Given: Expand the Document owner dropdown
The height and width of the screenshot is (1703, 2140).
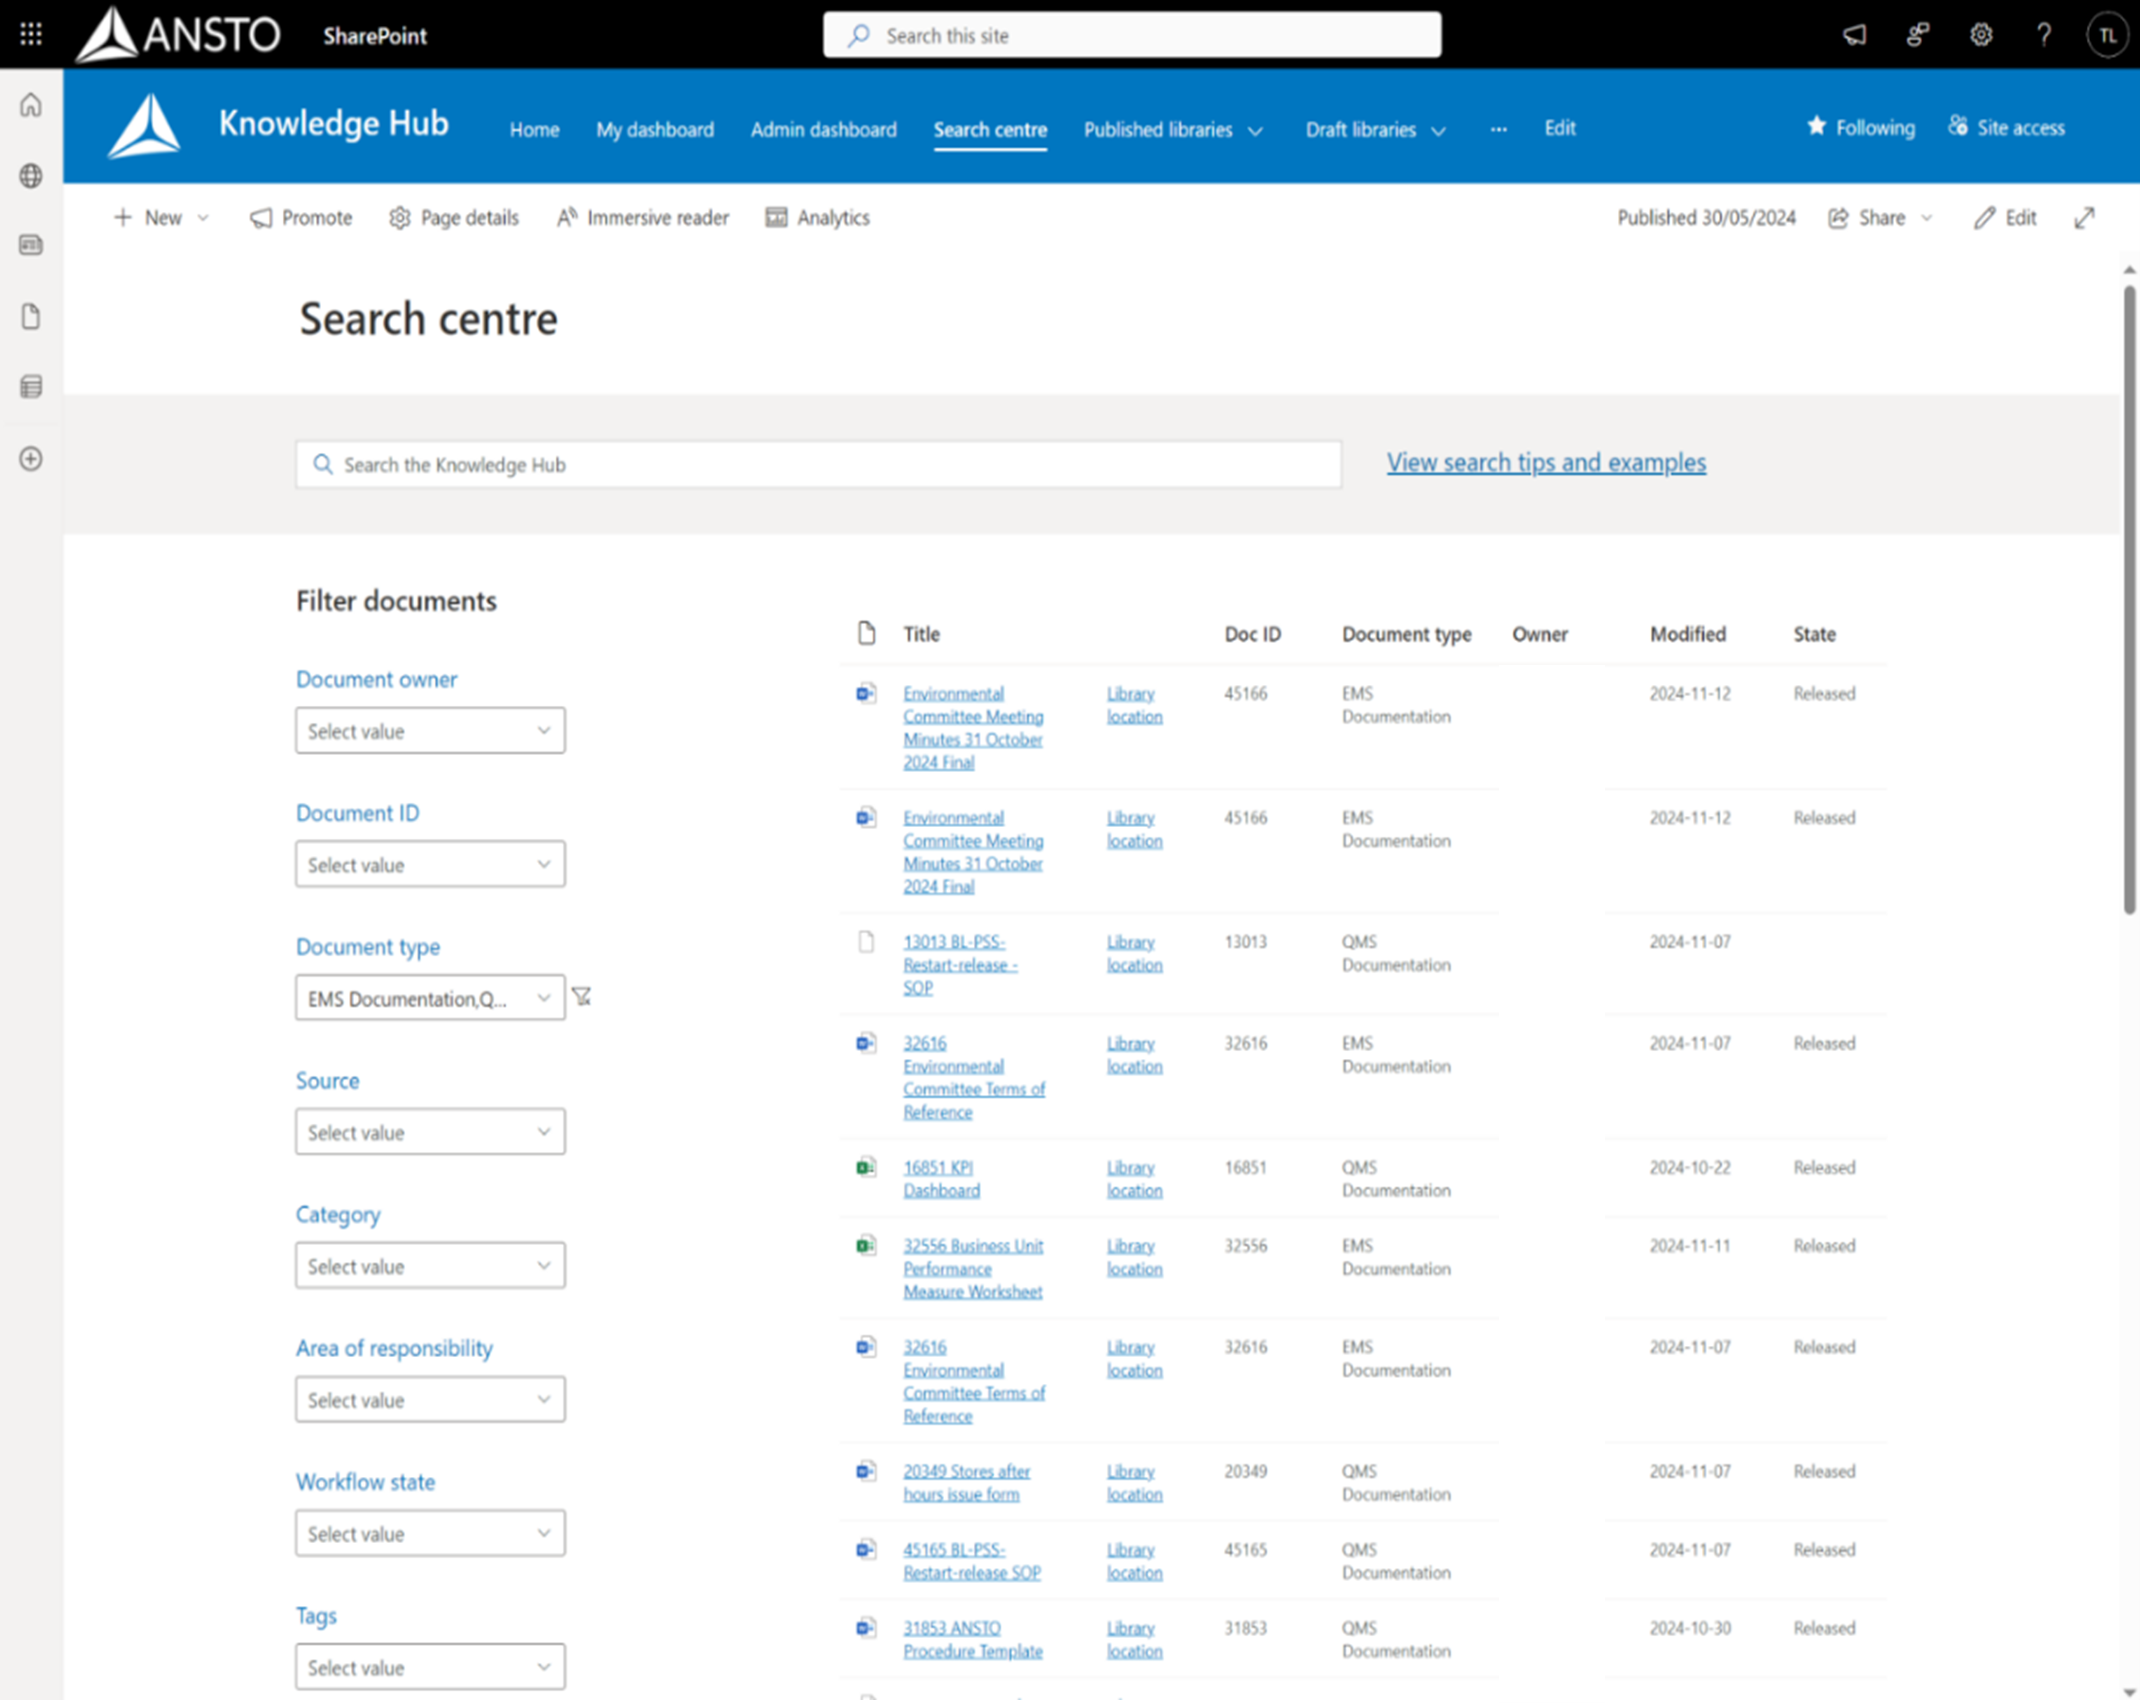Looking at the screenshot, I should 430,731.
